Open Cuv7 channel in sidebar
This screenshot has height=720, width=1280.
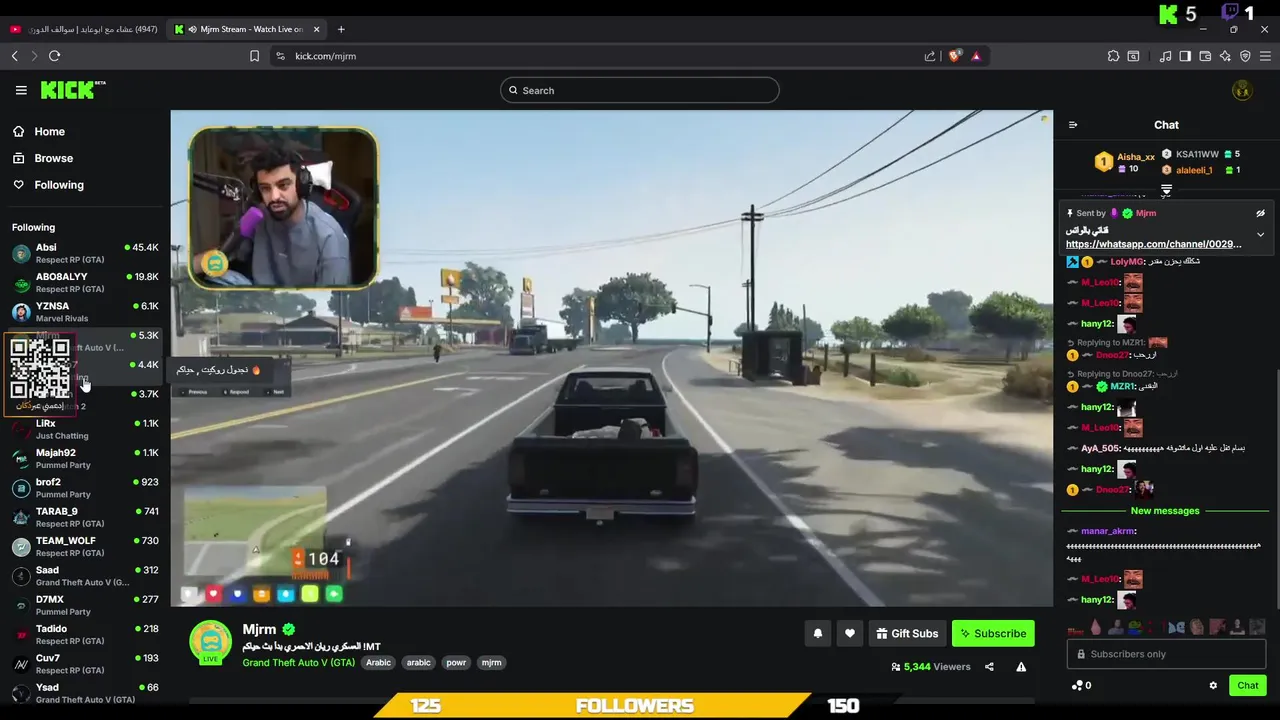coord(85,664)
